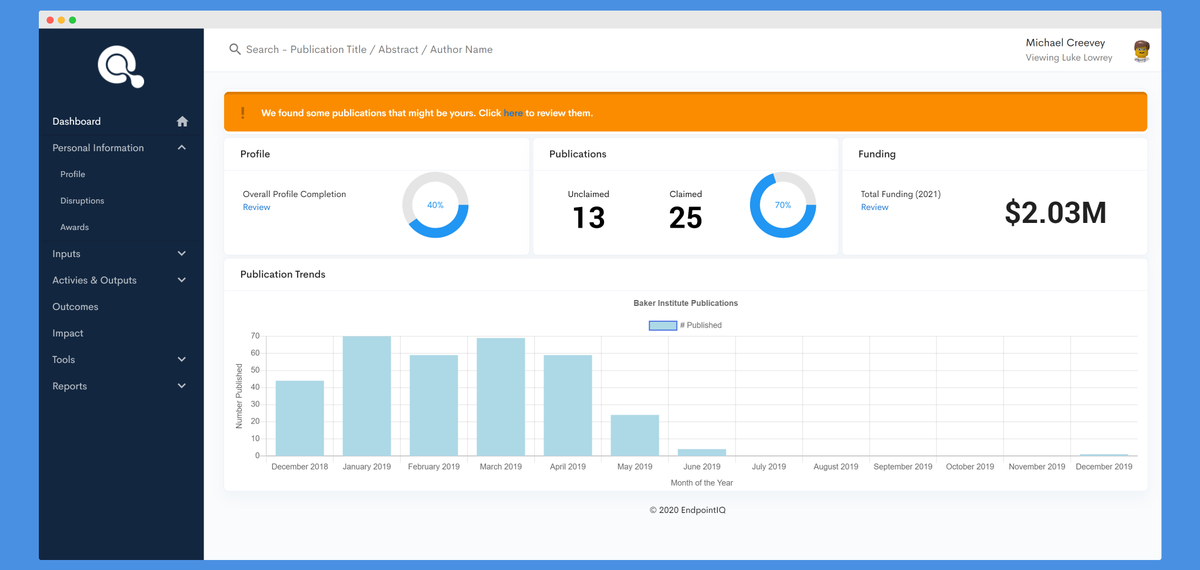This screenshot has width=1200, height=570.
Task: Click the warning exclamation icon in the orange banner
Action: tap(242, 113)
